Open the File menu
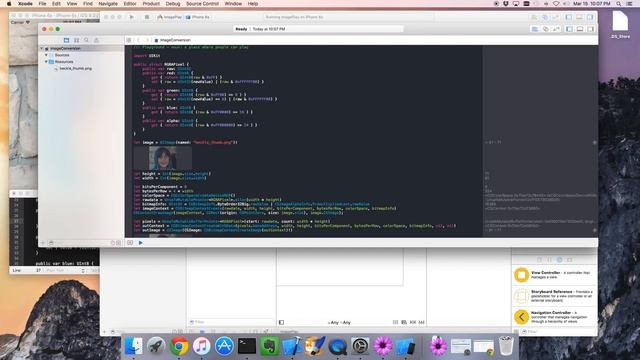 [42, 4]
